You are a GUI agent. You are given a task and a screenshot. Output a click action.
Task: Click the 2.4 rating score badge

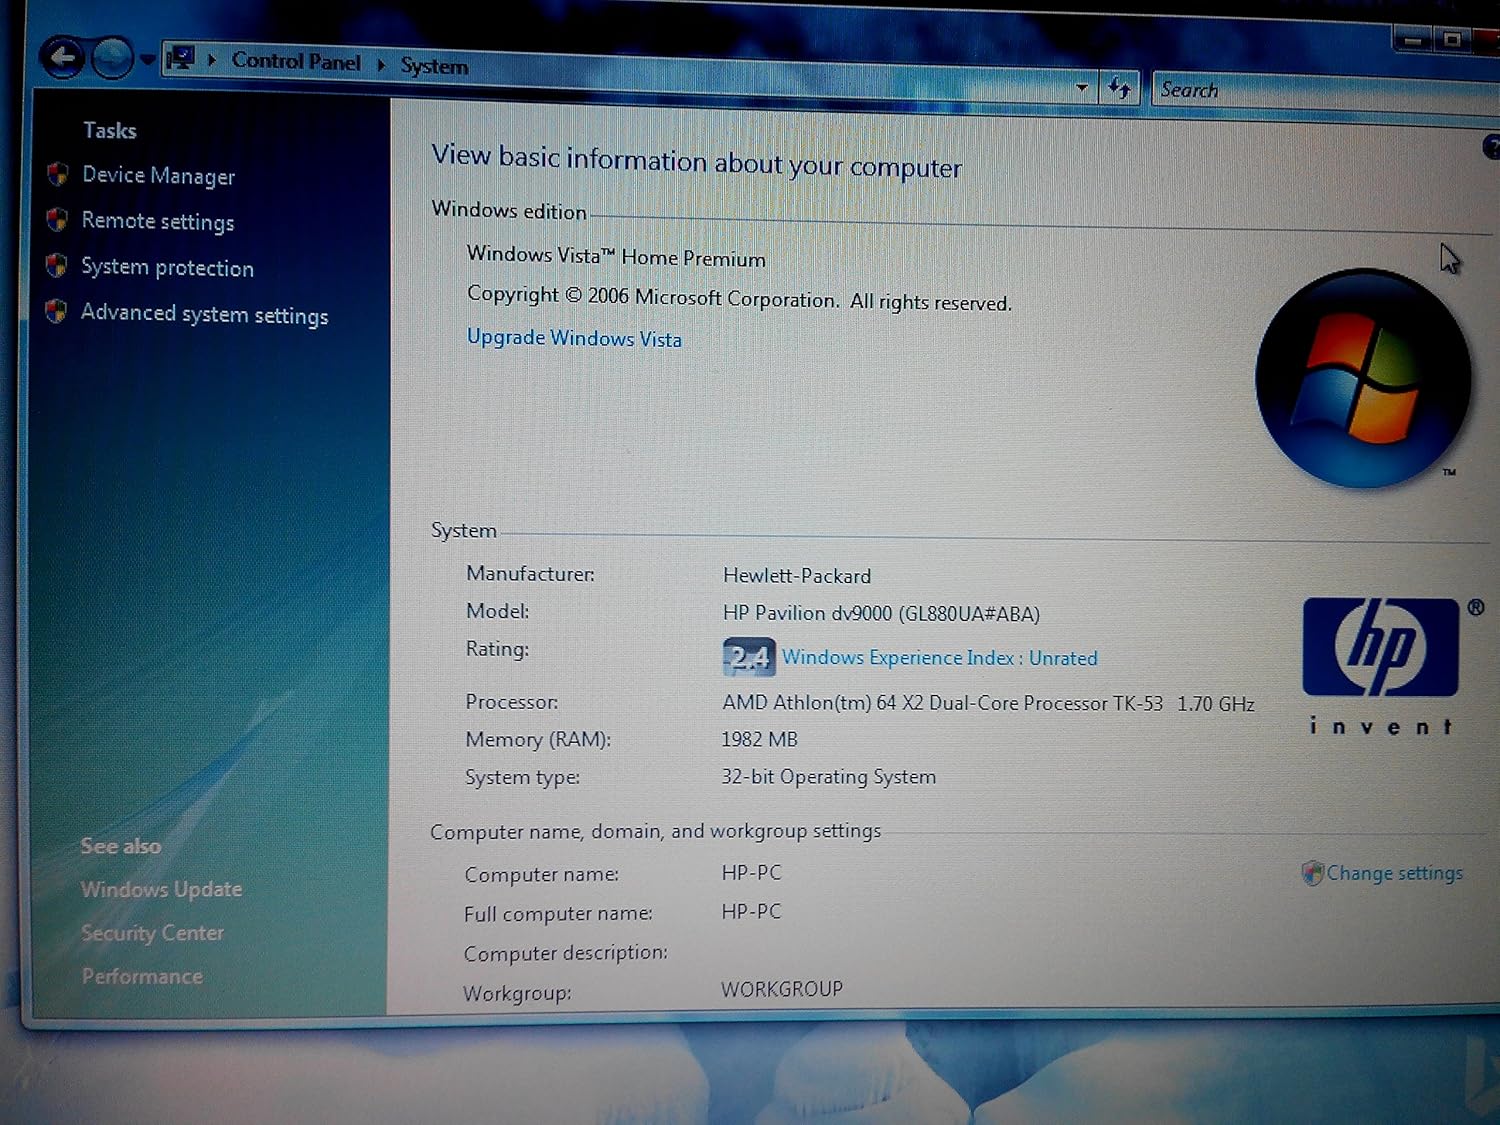748,656
